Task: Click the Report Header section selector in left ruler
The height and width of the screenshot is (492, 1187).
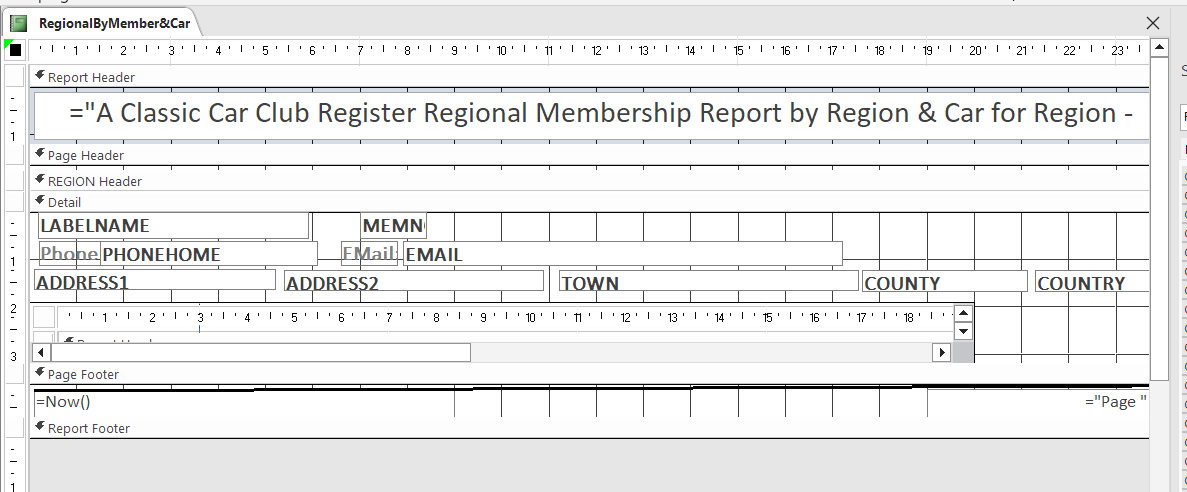Action: pyautogui.click(x=14, y=77)
